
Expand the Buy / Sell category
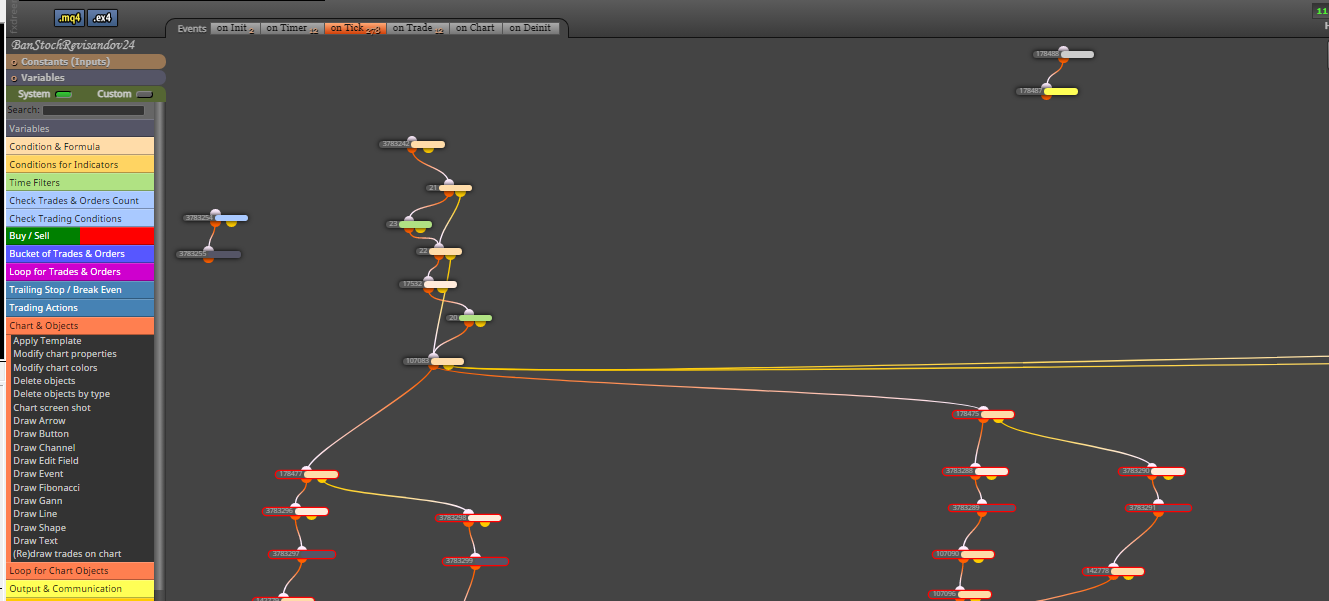click(80, 236)
